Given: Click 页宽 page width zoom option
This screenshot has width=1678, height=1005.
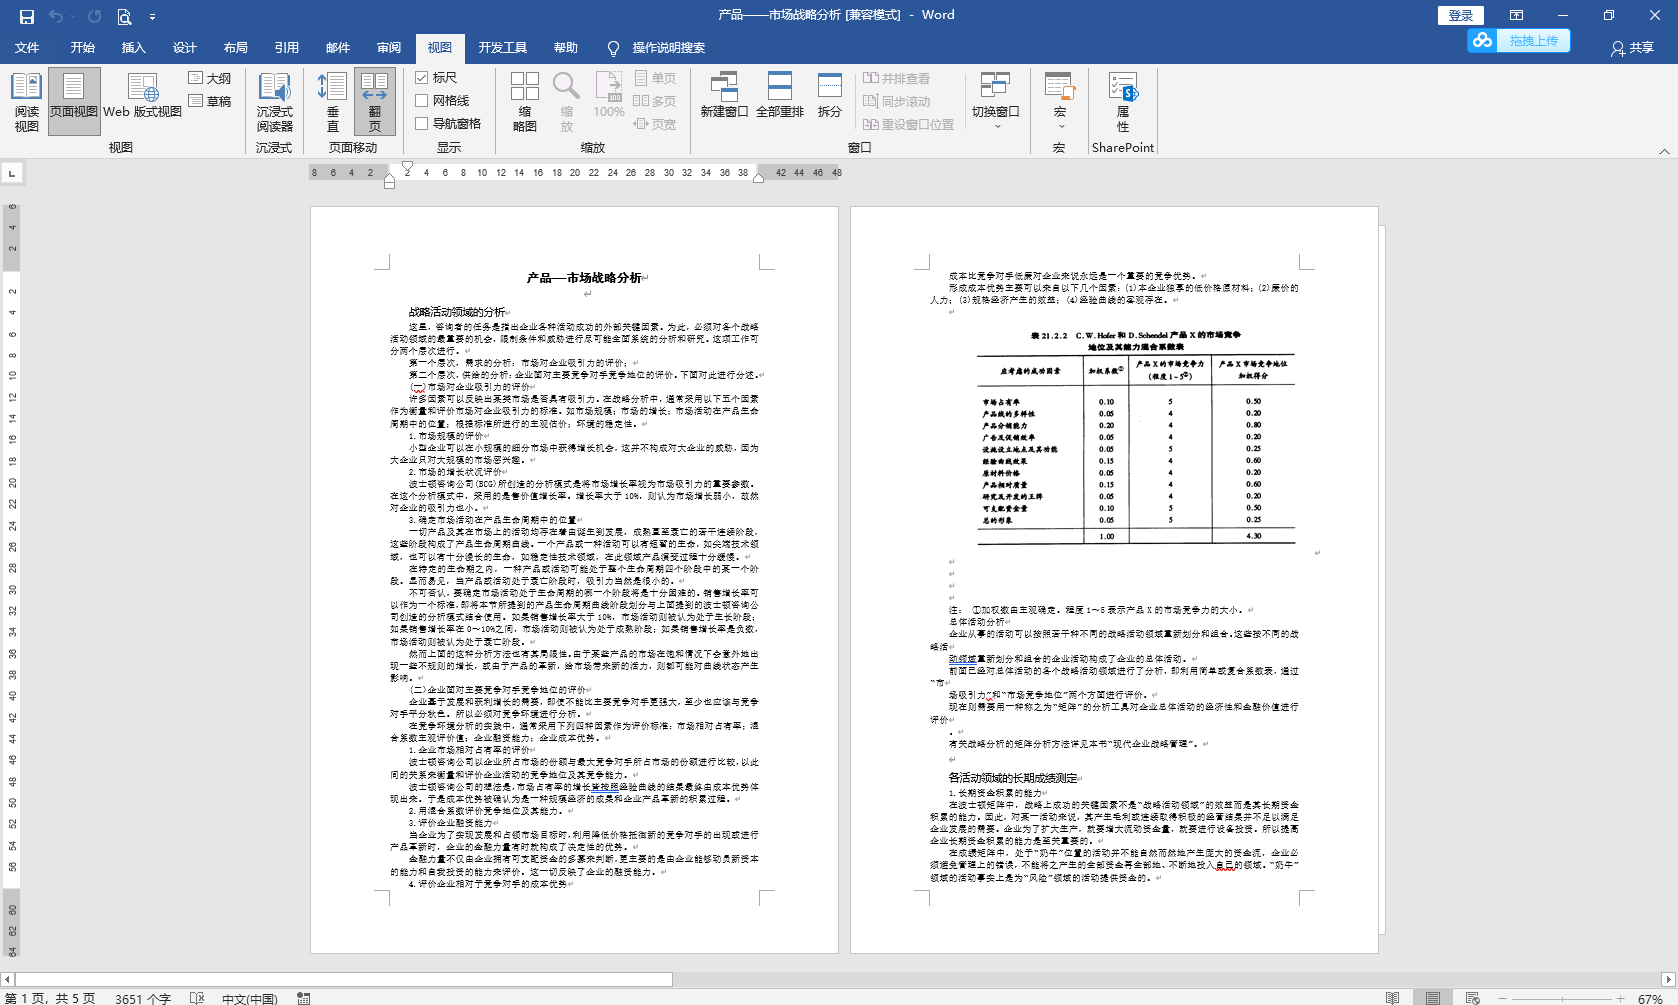Looking at the screenshot, I should (655, 124).
